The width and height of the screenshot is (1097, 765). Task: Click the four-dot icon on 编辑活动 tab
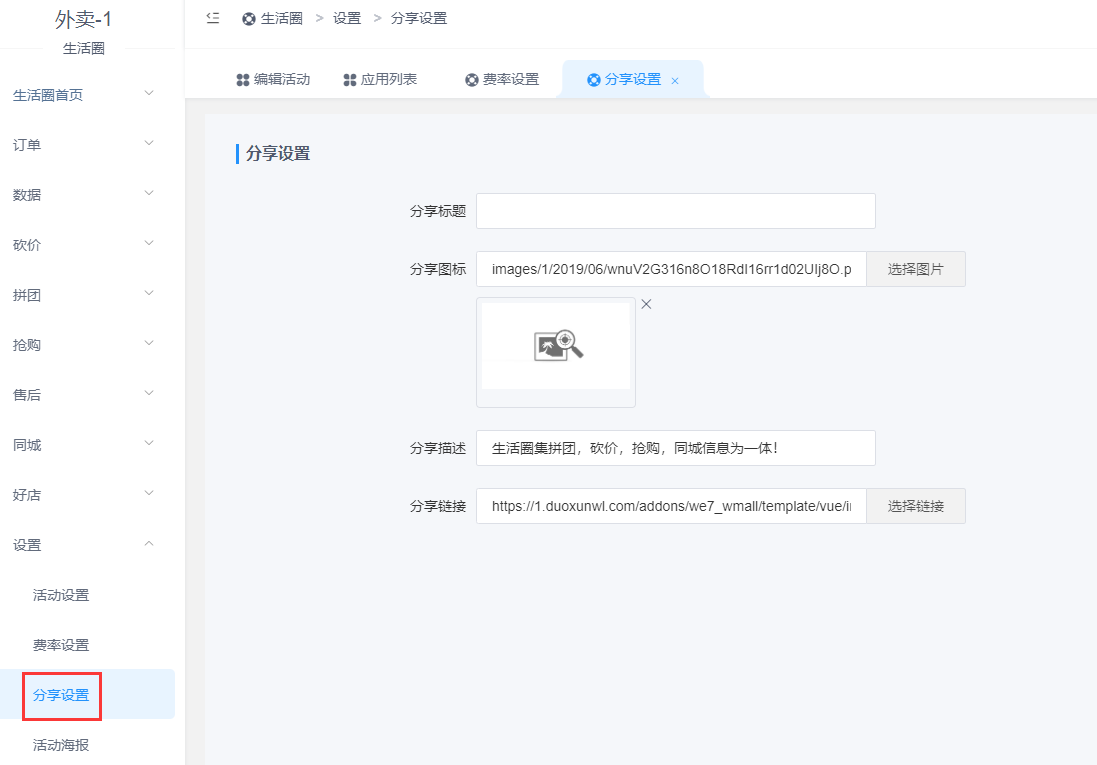243,80
